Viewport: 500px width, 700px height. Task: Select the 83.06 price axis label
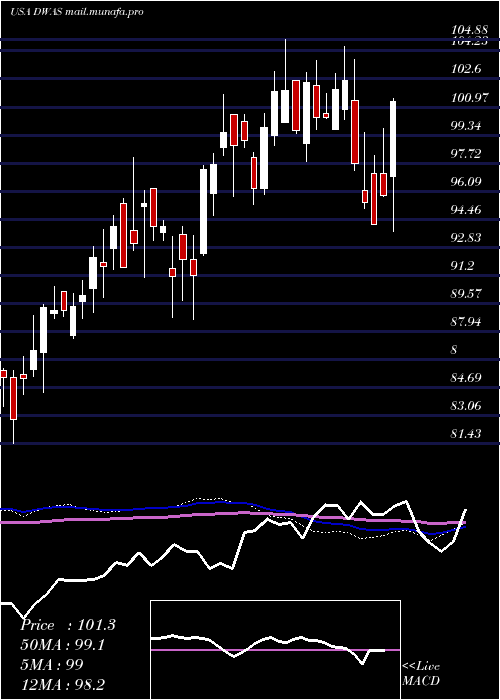click(x=467, y=406)
